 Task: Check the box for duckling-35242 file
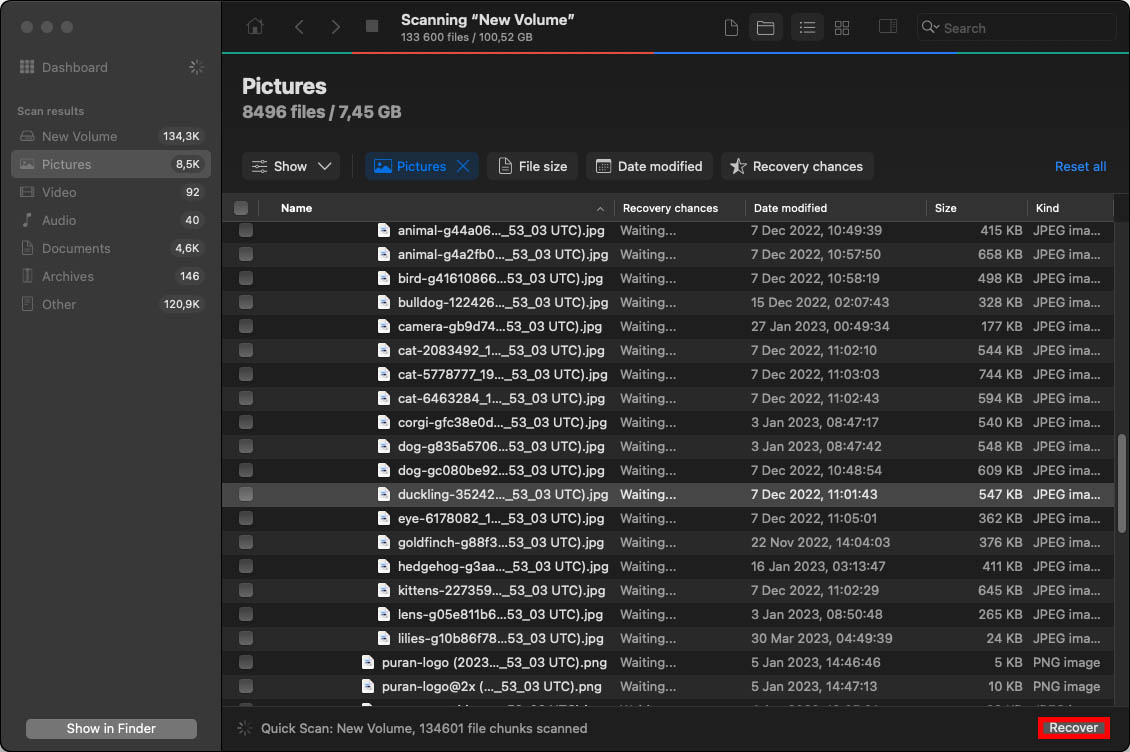click(x=246, y=494)
